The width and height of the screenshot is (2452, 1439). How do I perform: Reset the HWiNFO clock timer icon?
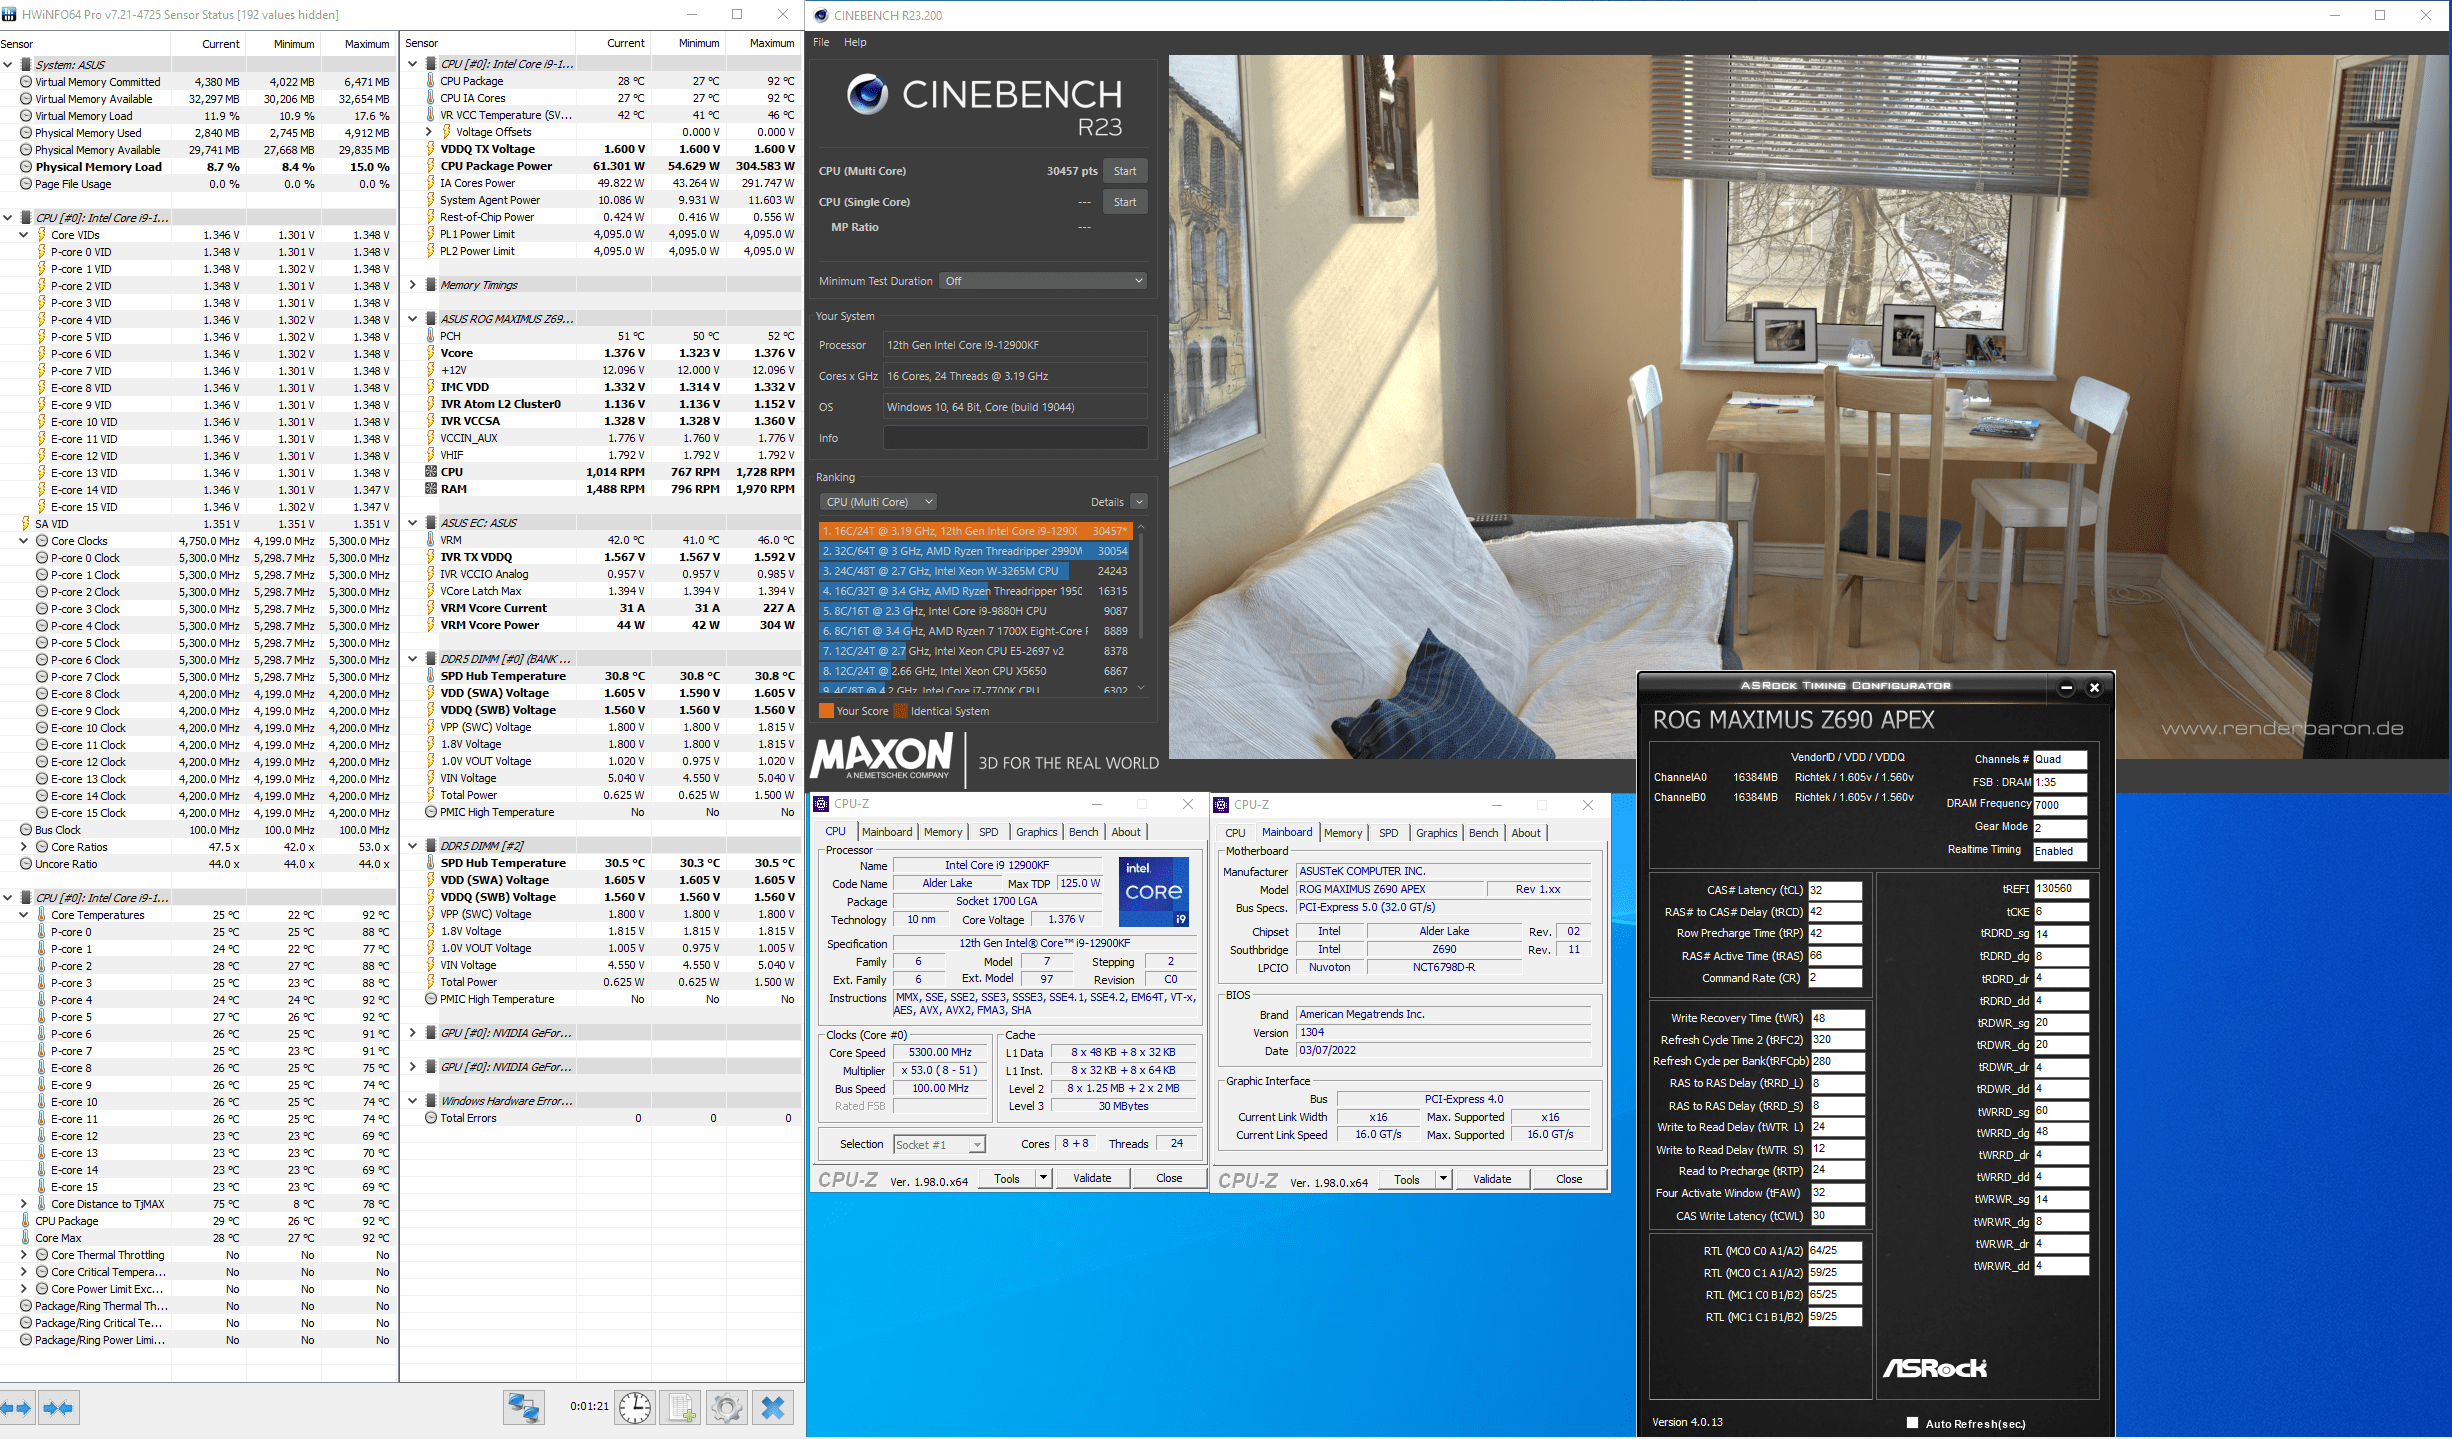[x=634, y=1408]
